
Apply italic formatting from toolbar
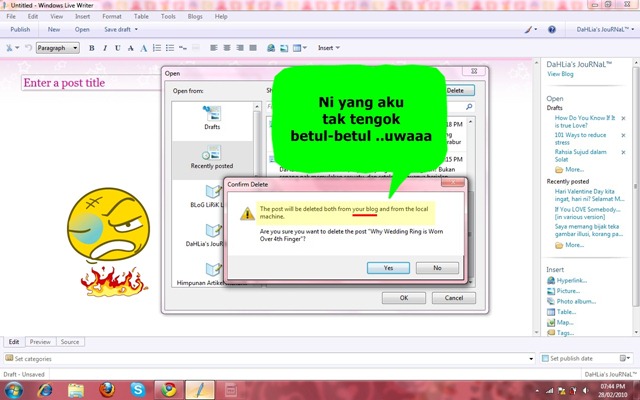tap(105, 48)
